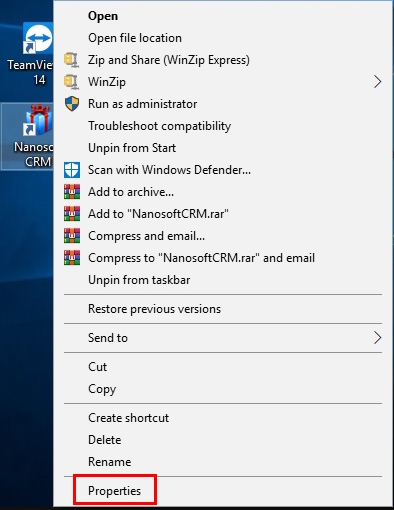Click the "TeamVie 14" desktop label text

coord(30,72)
